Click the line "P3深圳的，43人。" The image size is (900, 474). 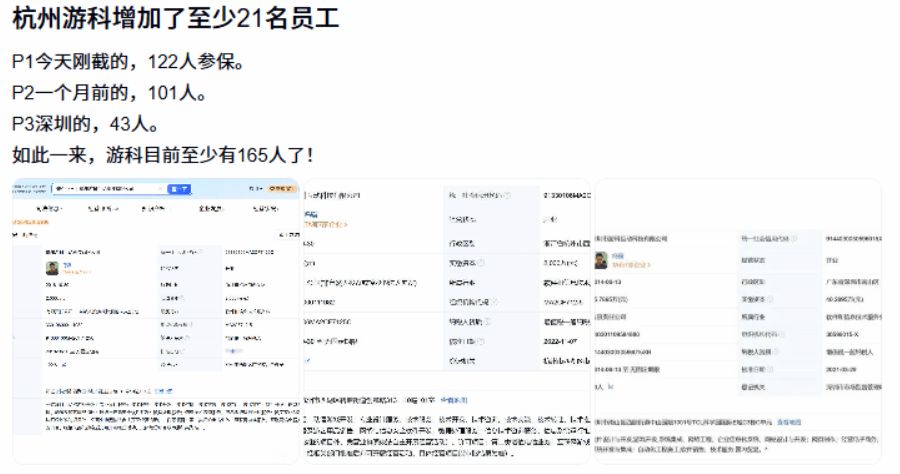pos(86,123)
